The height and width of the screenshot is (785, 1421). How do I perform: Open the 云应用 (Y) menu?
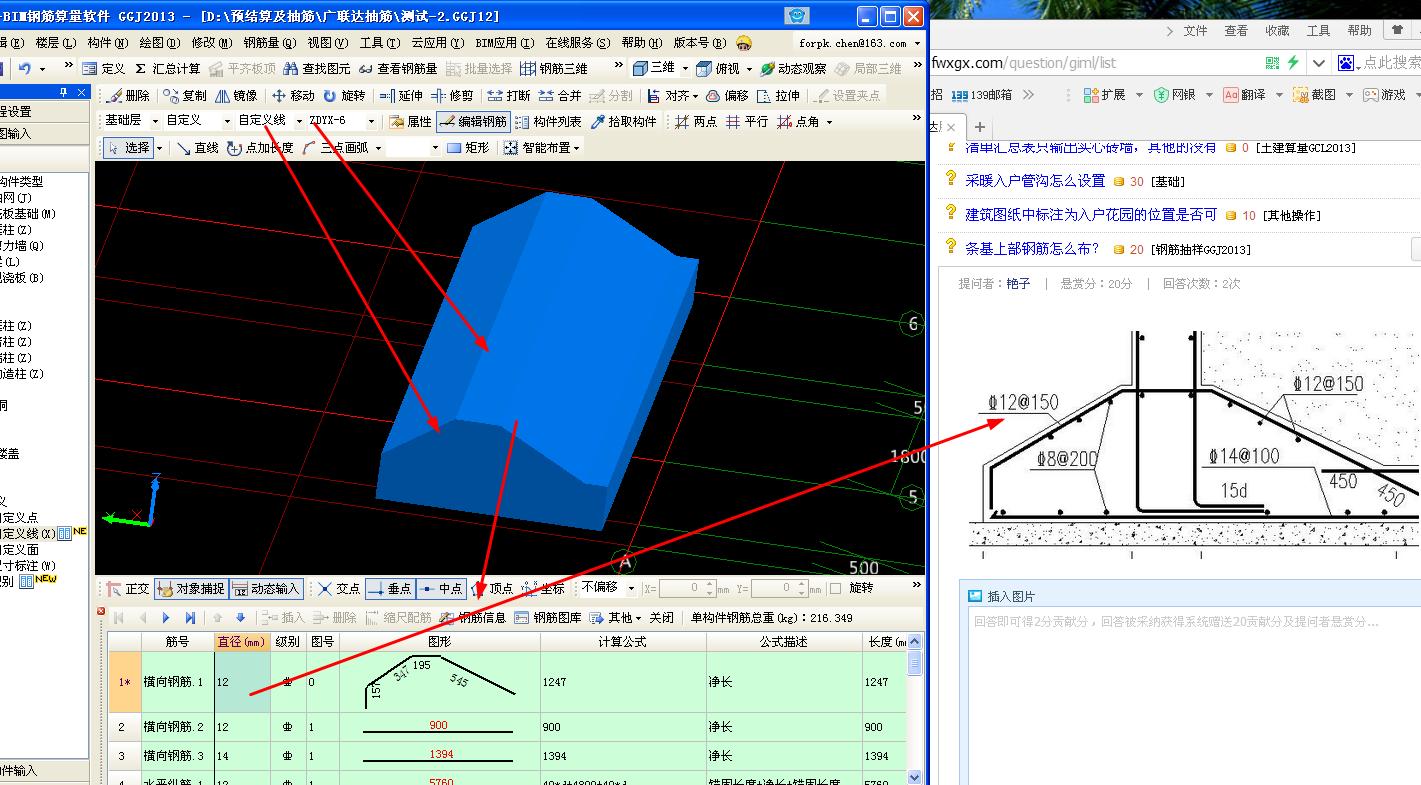coord(437,43)
